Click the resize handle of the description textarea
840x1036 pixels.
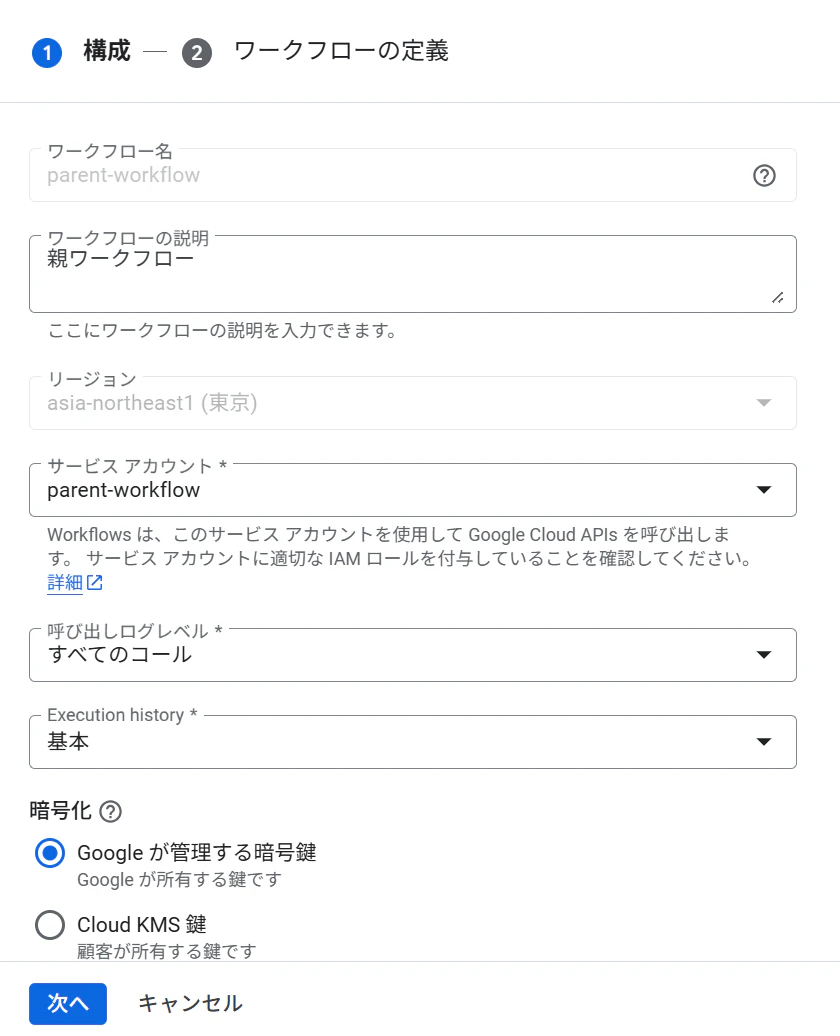pyautogui.click(x=778, y=298)
